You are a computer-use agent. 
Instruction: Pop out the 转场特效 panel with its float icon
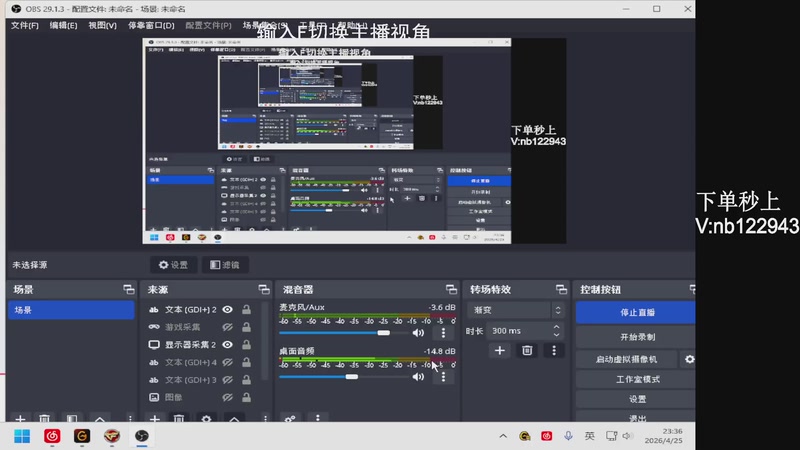coord(561,290)
